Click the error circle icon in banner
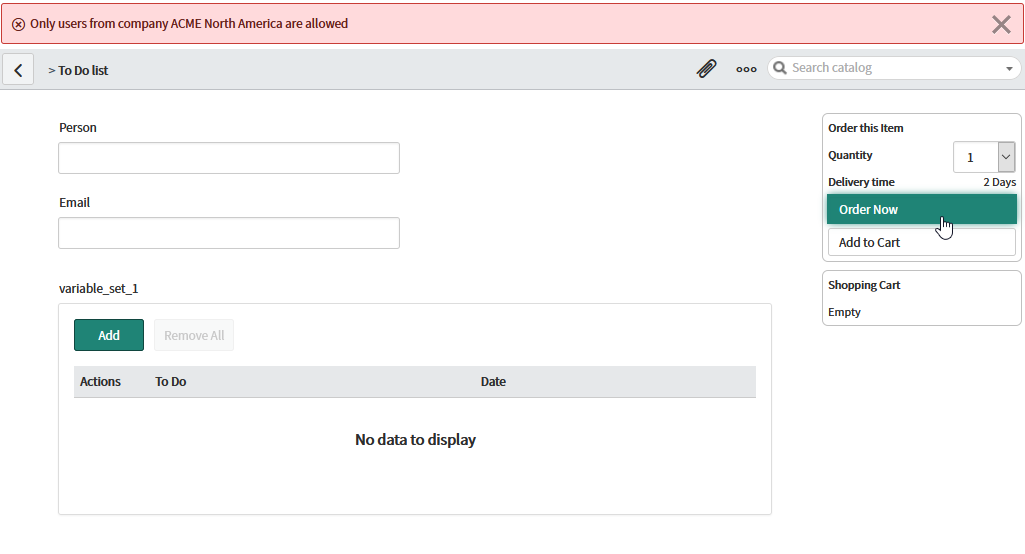The image size is (1025, 554). tap(18, 24)
